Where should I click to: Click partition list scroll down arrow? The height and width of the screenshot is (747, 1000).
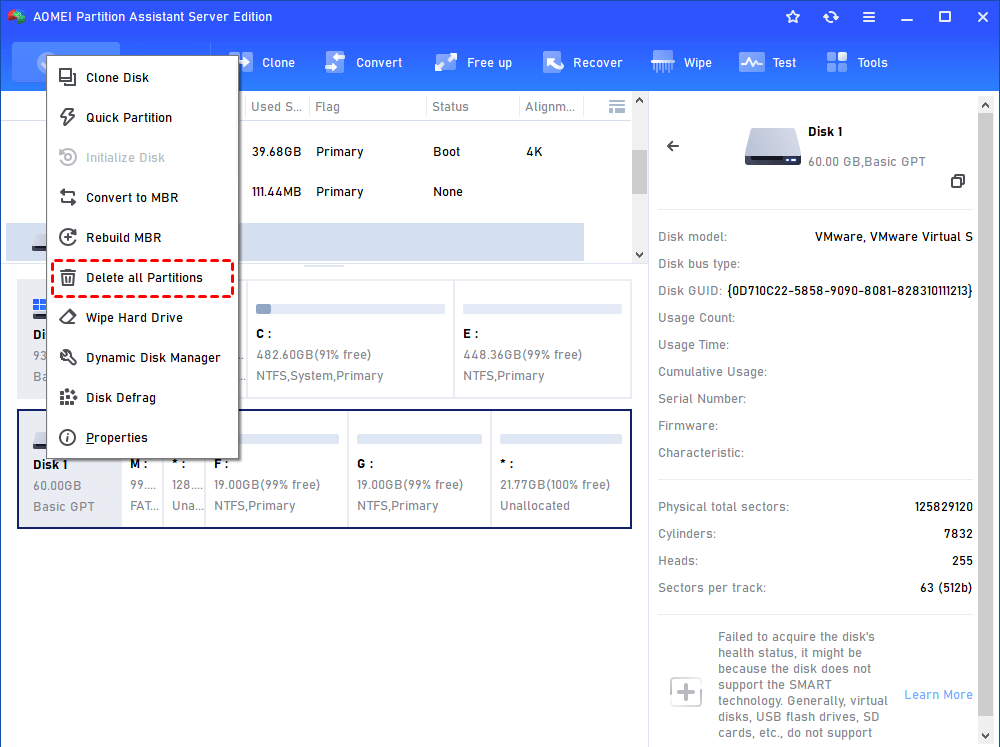point(640,255)
